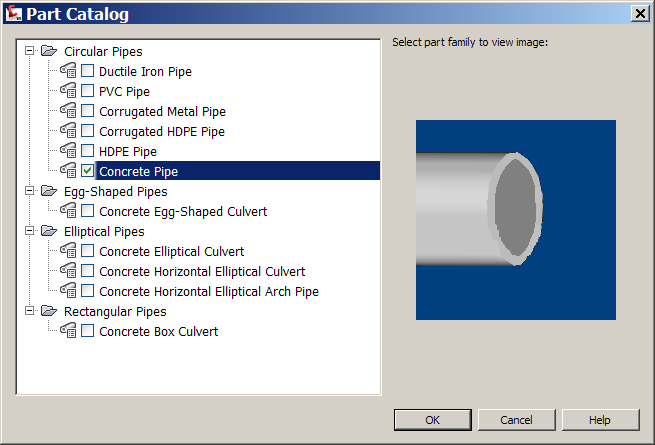
Task: Click the part icon beside Corrugated Metal Pipe
Action: pyautogui.click(x=68, y=111)
